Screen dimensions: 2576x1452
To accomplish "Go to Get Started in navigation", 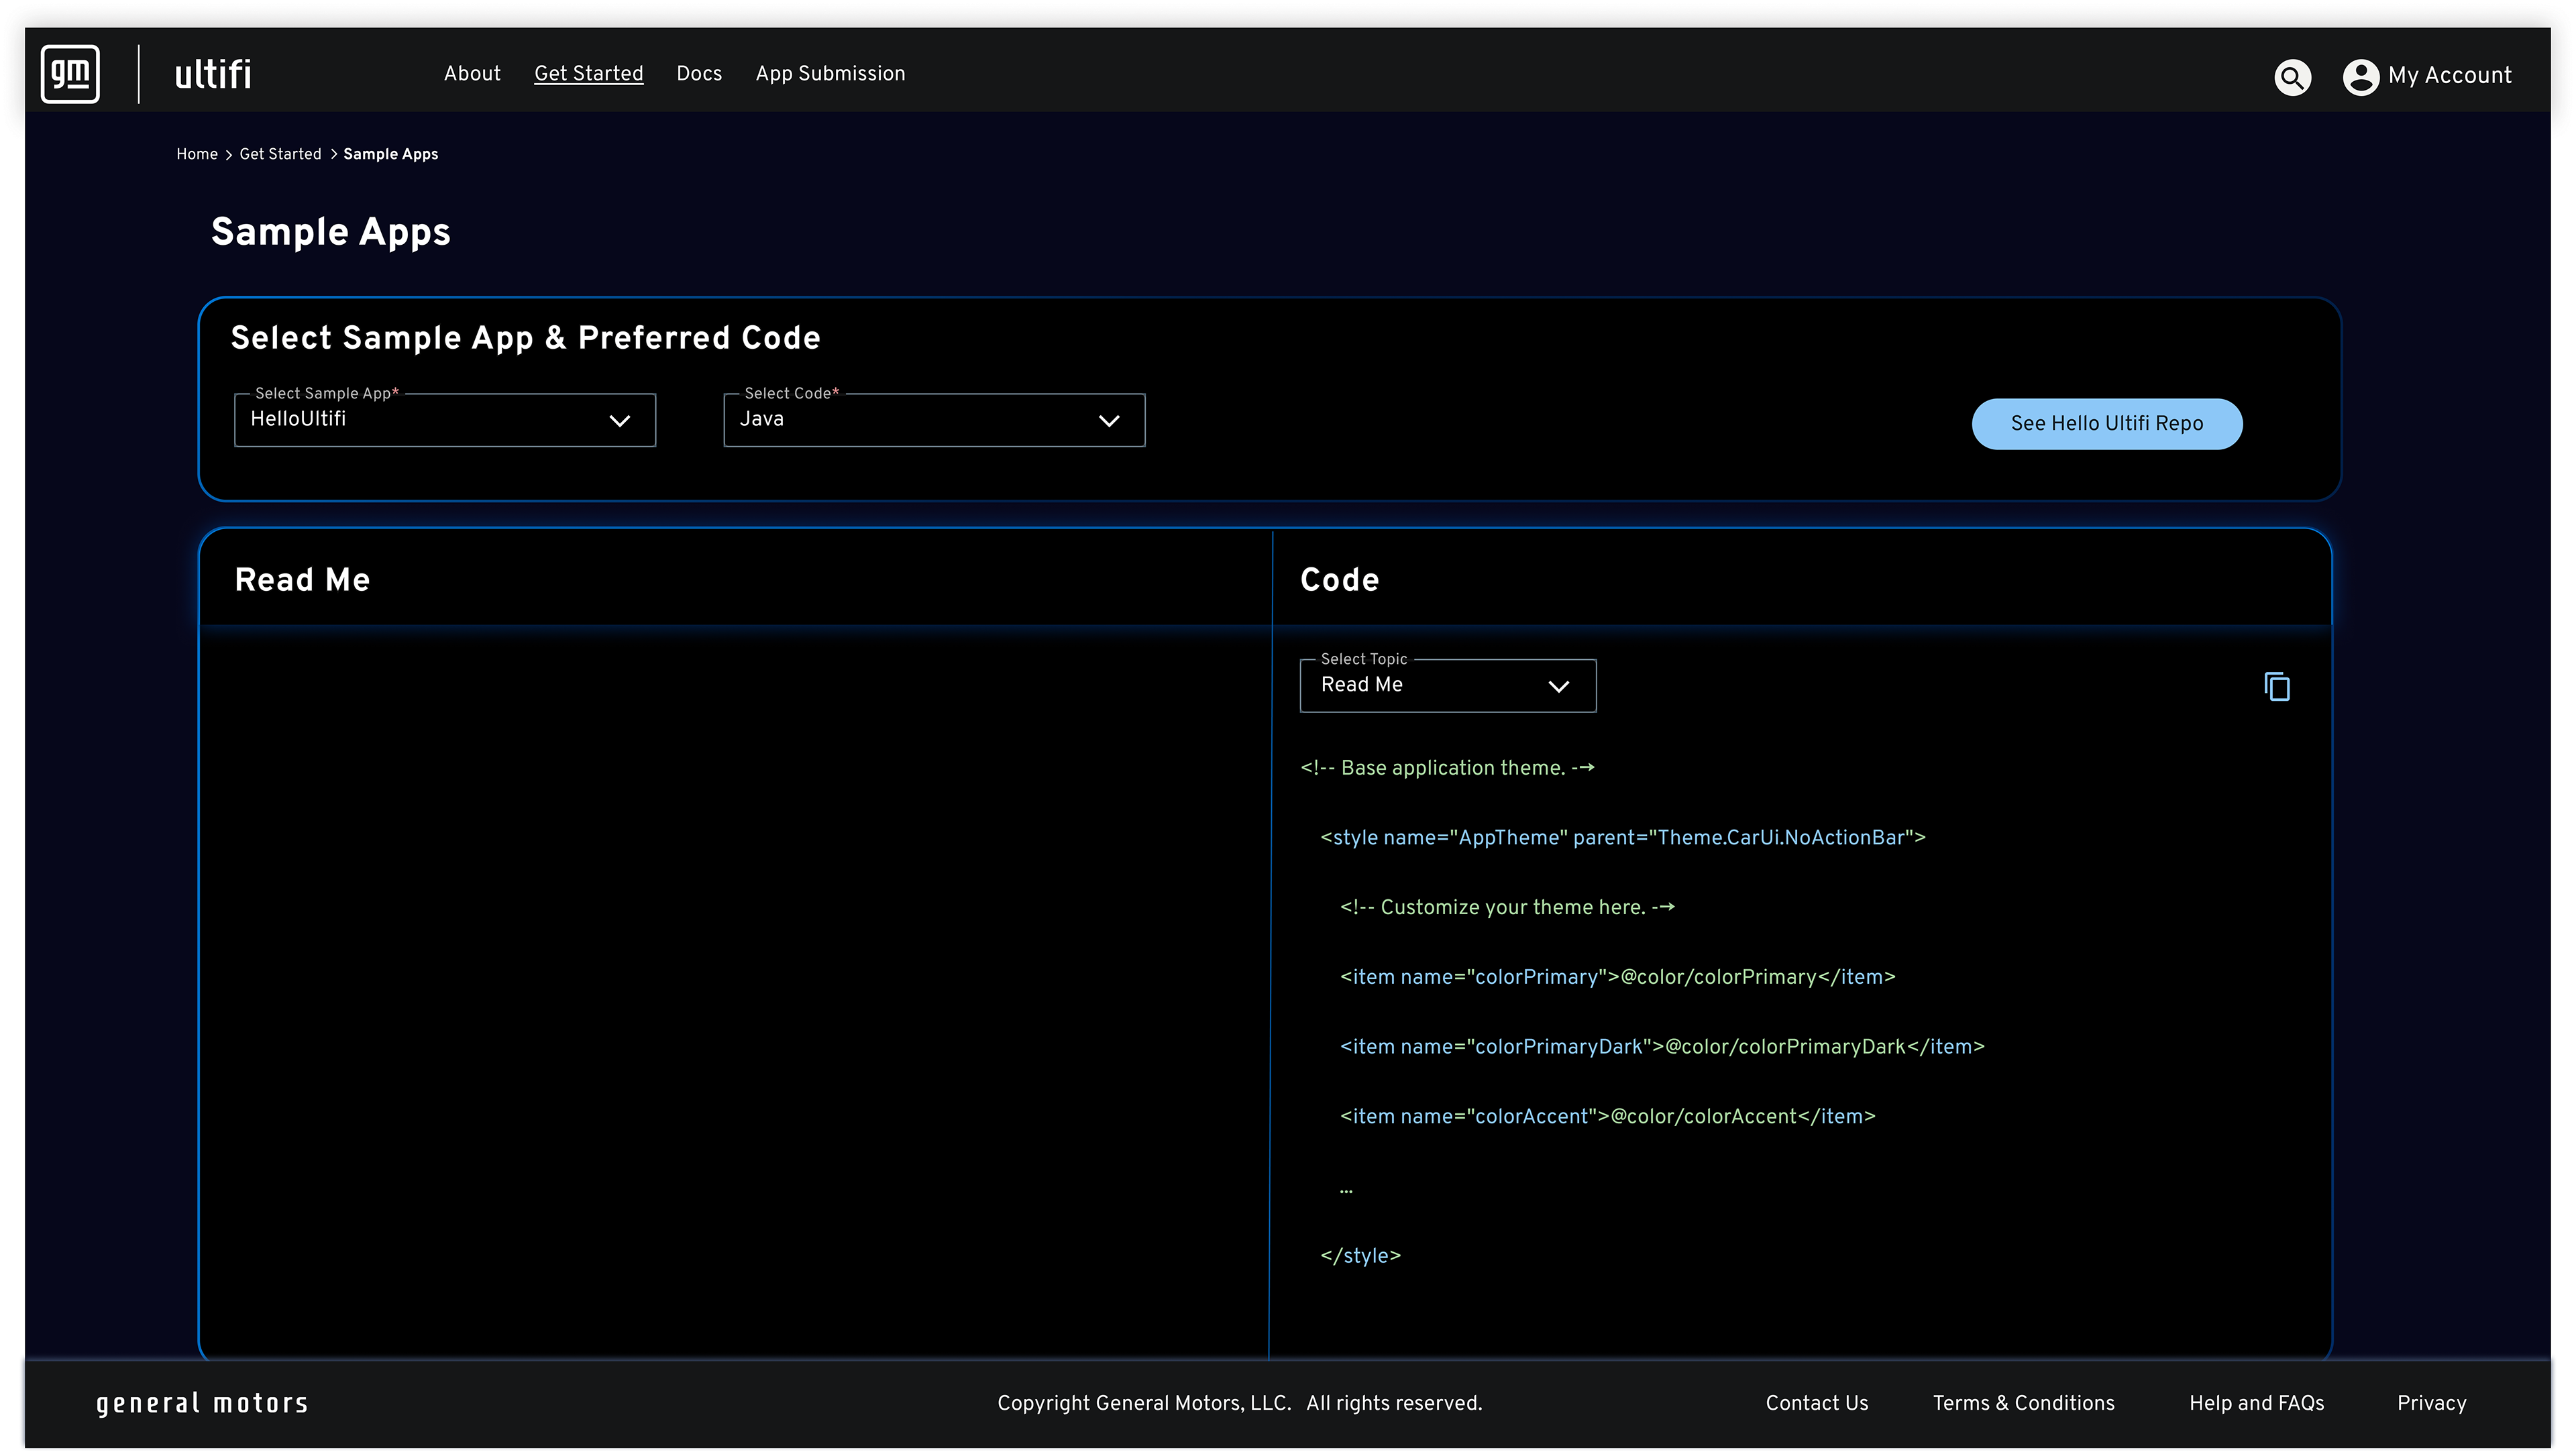I will pyautogui.click(x=589, y=74).
